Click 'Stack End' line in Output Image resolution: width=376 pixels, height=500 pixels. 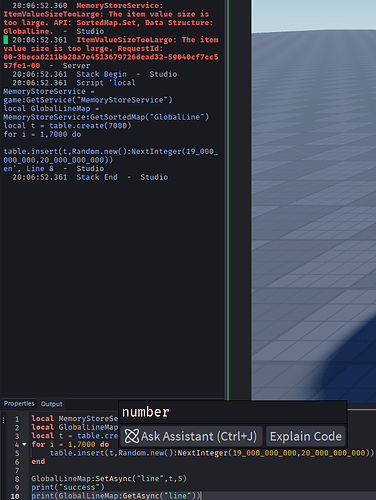point(97,177)
